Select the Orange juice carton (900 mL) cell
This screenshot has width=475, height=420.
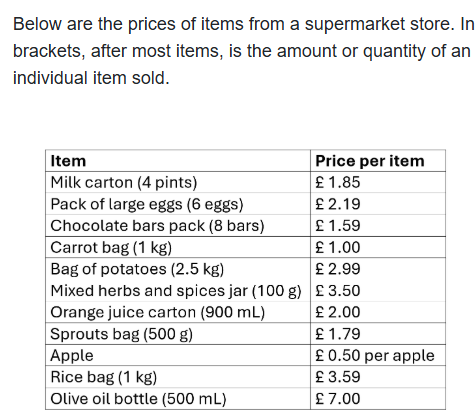point(178,312)
